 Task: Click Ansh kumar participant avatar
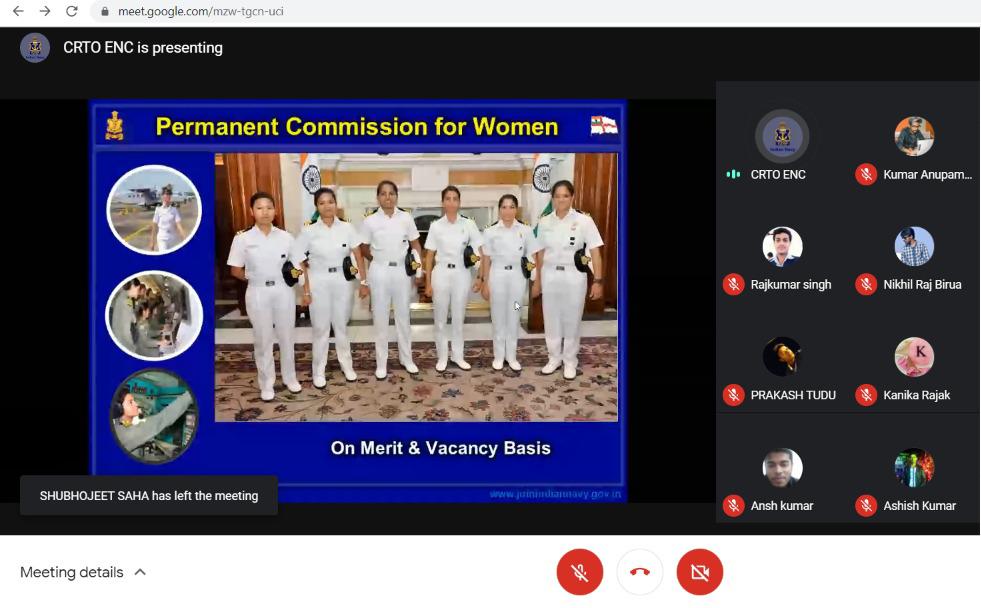[x=782, y=468]
